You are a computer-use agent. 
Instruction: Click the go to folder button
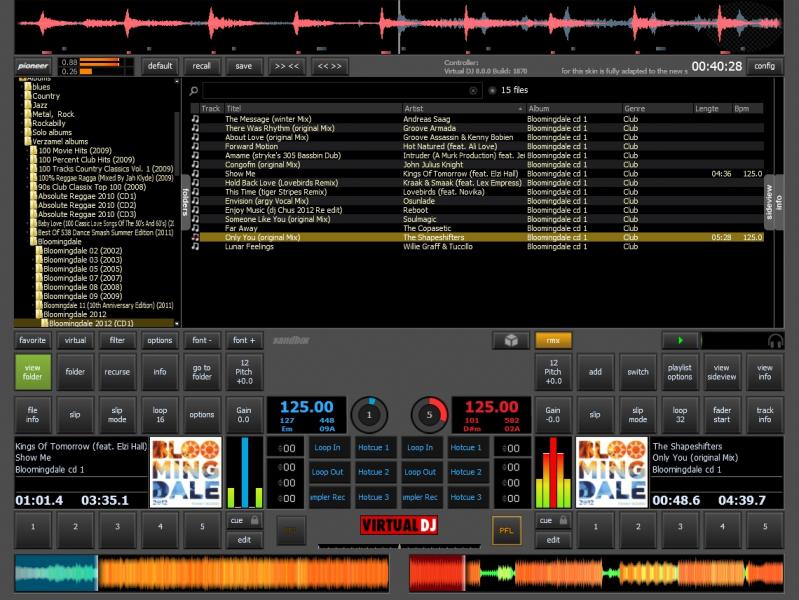(x=202, y=372)
